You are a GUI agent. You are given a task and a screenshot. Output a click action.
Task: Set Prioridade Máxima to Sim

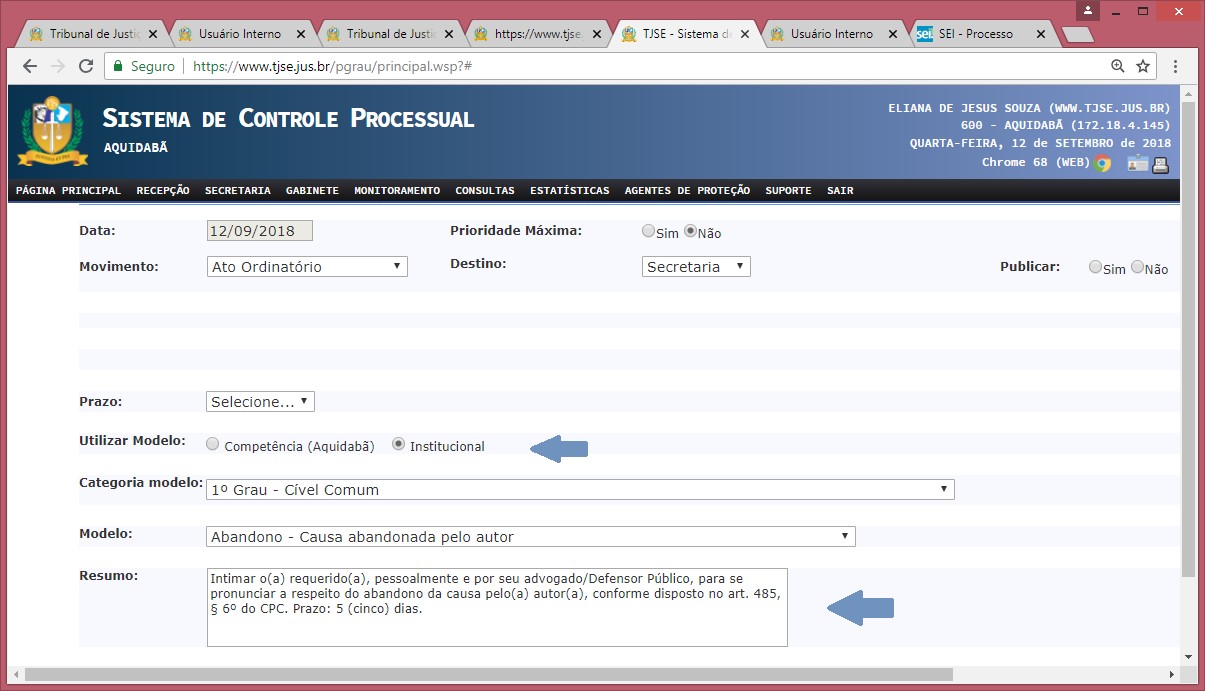tap(648, 231)
